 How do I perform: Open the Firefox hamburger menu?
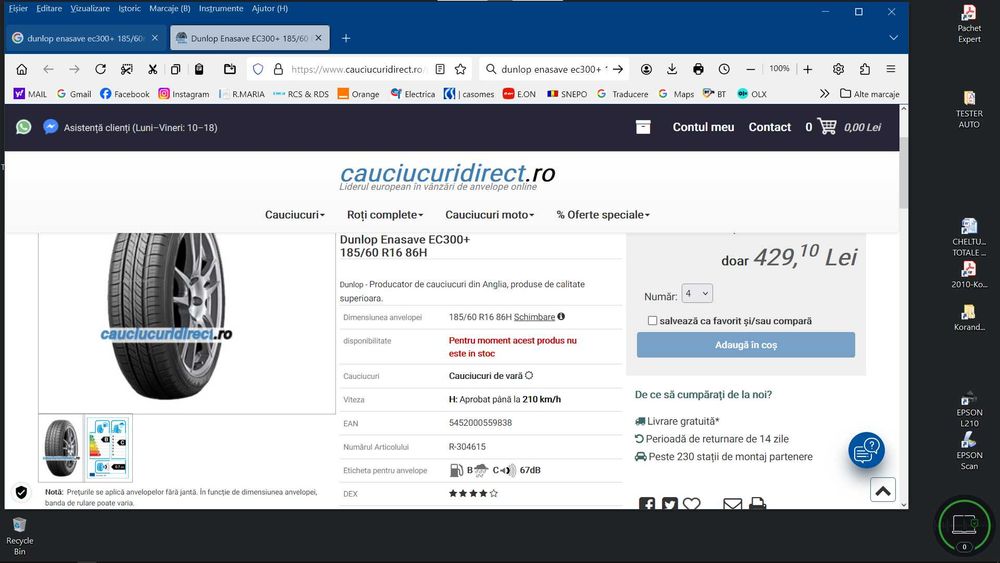coord(891,69)
